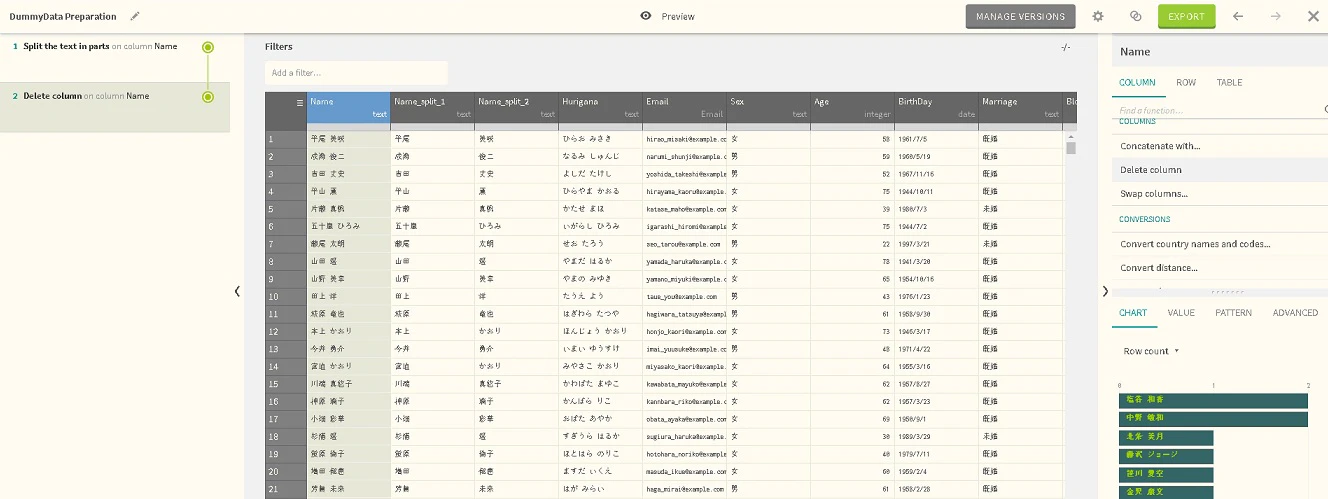
Task: Open the PATTERN tab
Action: pos(1233,313)
